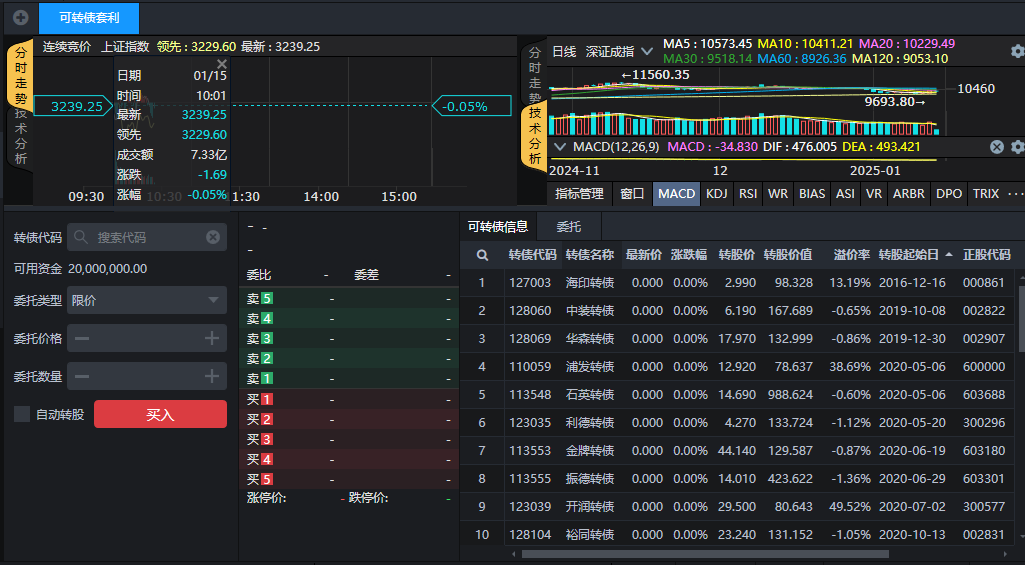Select right 分时走势 side tab
Viewport: 1025px width, 565px height.
pyautogui.click(x=535, y=73)
